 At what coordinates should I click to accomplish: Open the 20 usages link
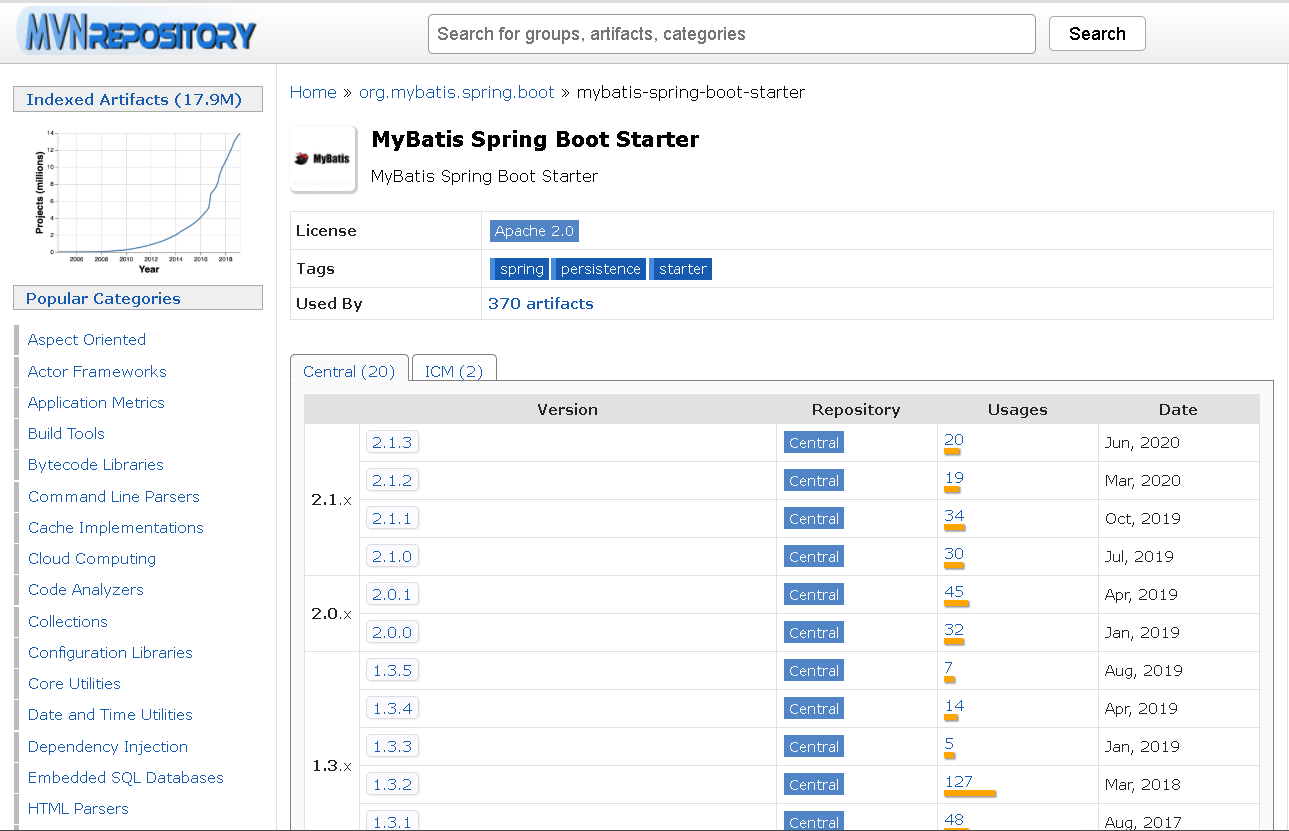click(953, 440)
